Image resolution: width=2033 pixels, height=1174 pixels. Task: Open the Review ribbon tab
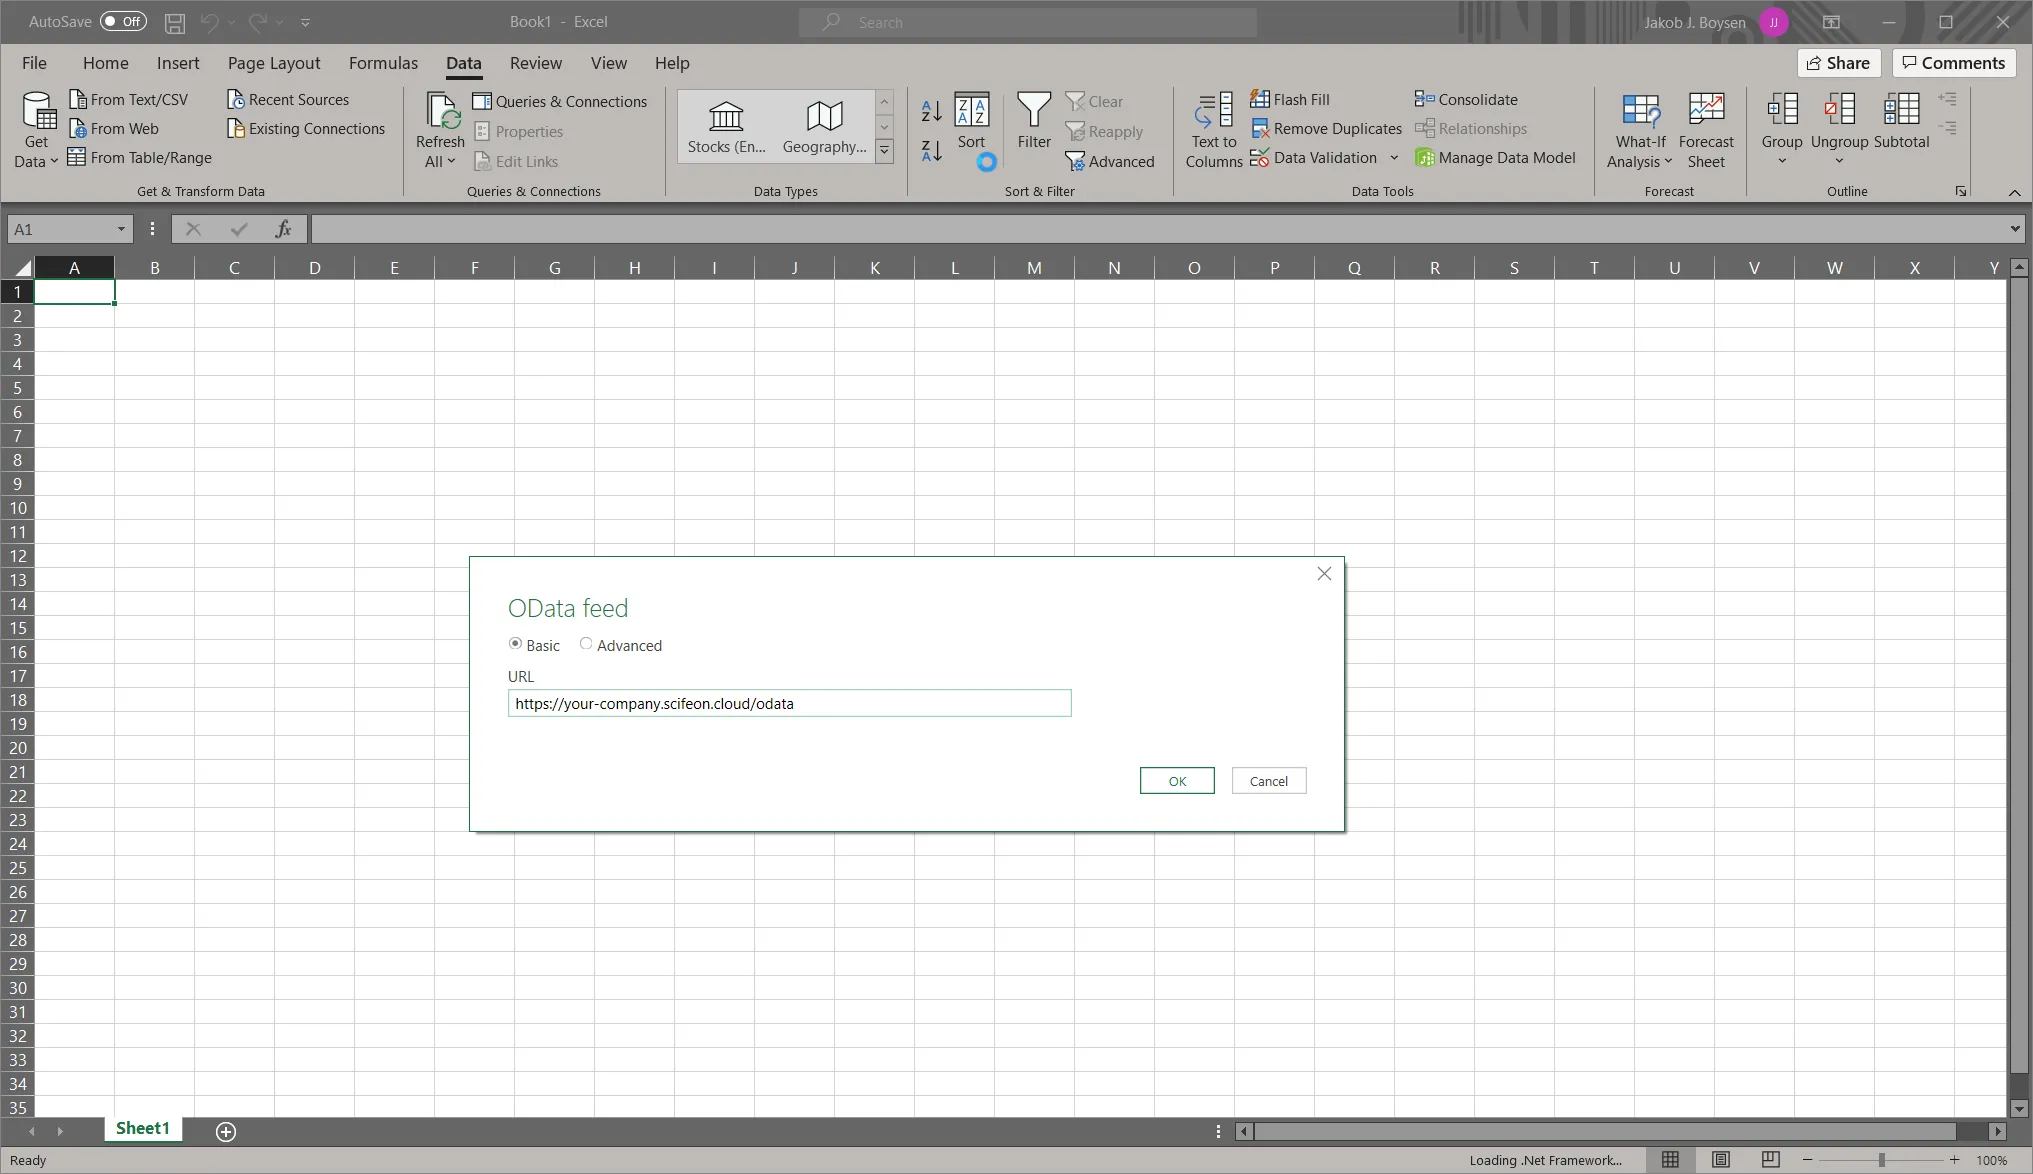pos(535,62)
